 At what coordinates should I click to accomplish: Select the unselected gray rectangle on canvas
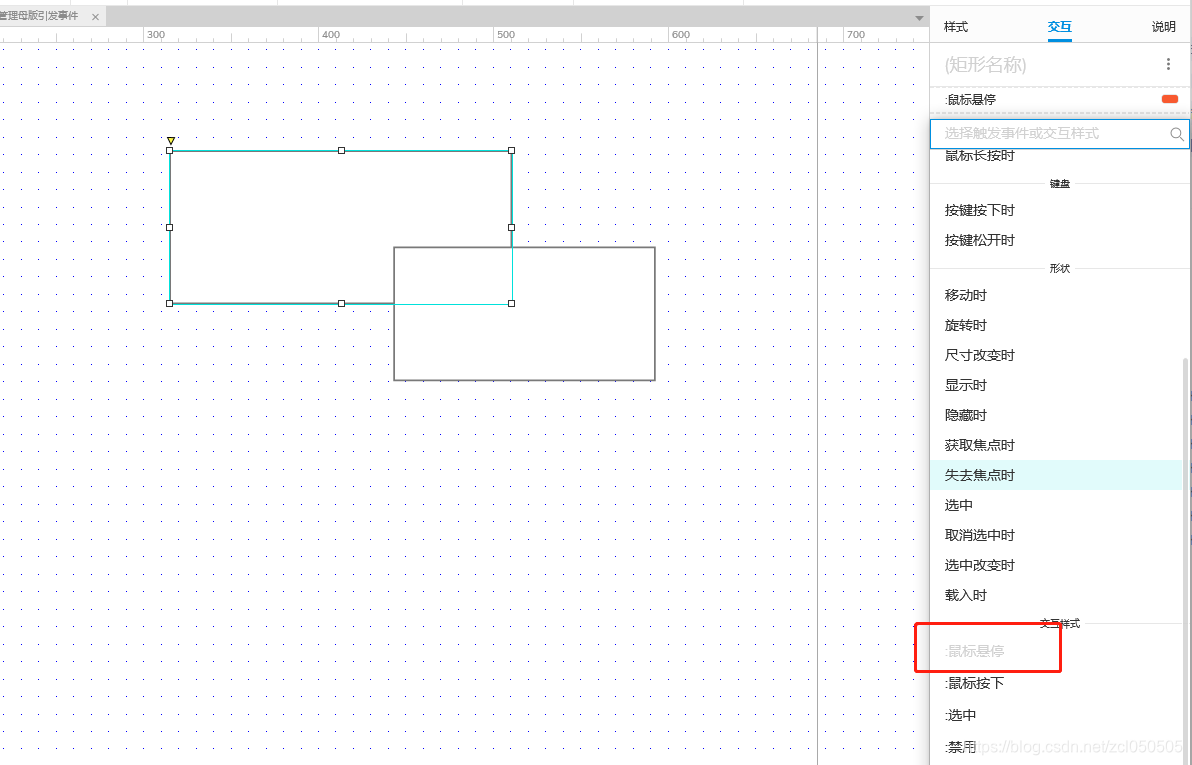(x=524, y=313)
